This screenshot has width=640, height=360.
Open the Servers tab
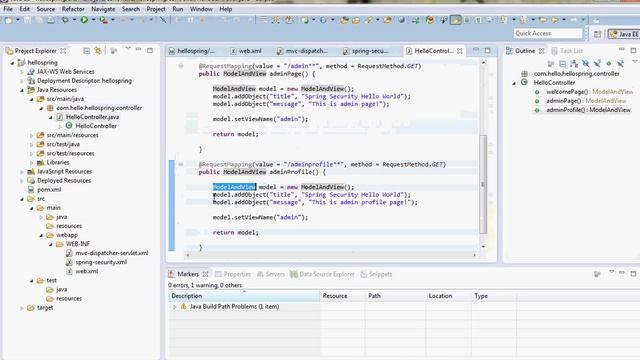pos(271,274)
